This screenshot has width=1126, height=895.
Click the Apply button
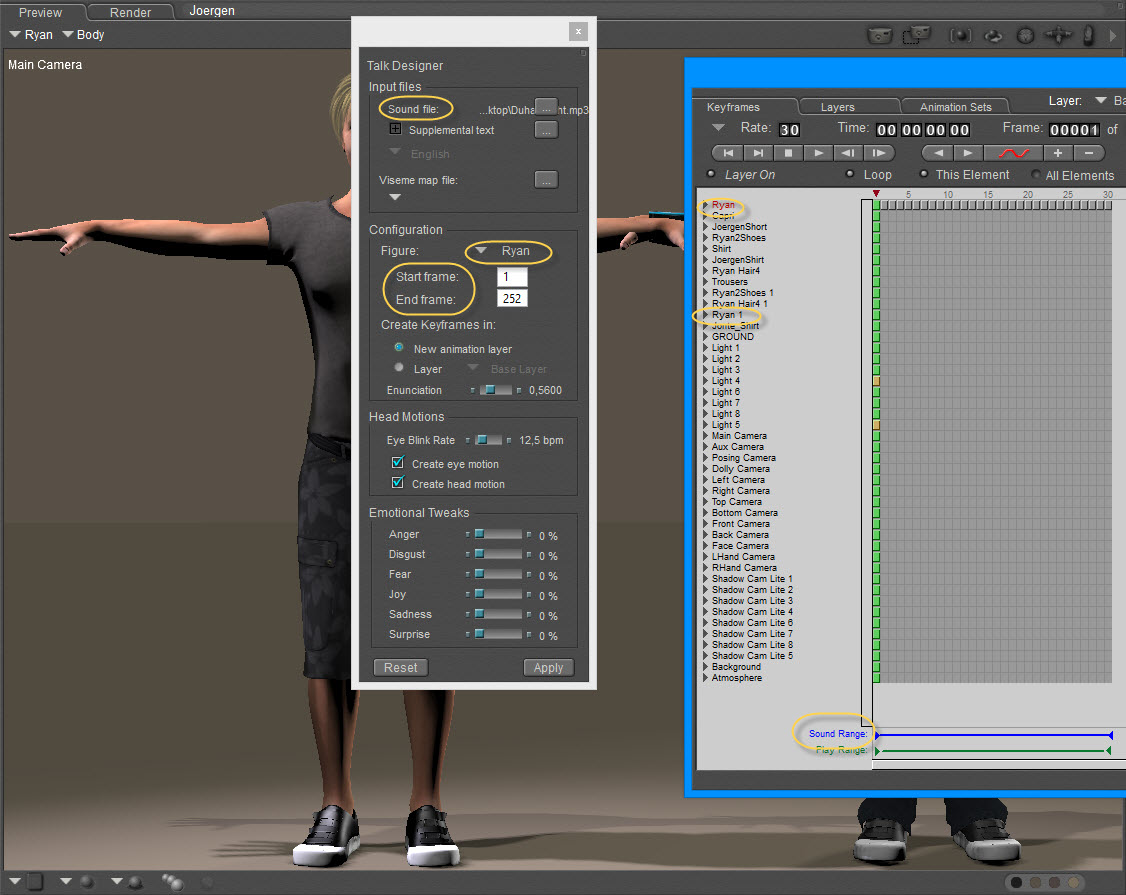click(548, 668)
